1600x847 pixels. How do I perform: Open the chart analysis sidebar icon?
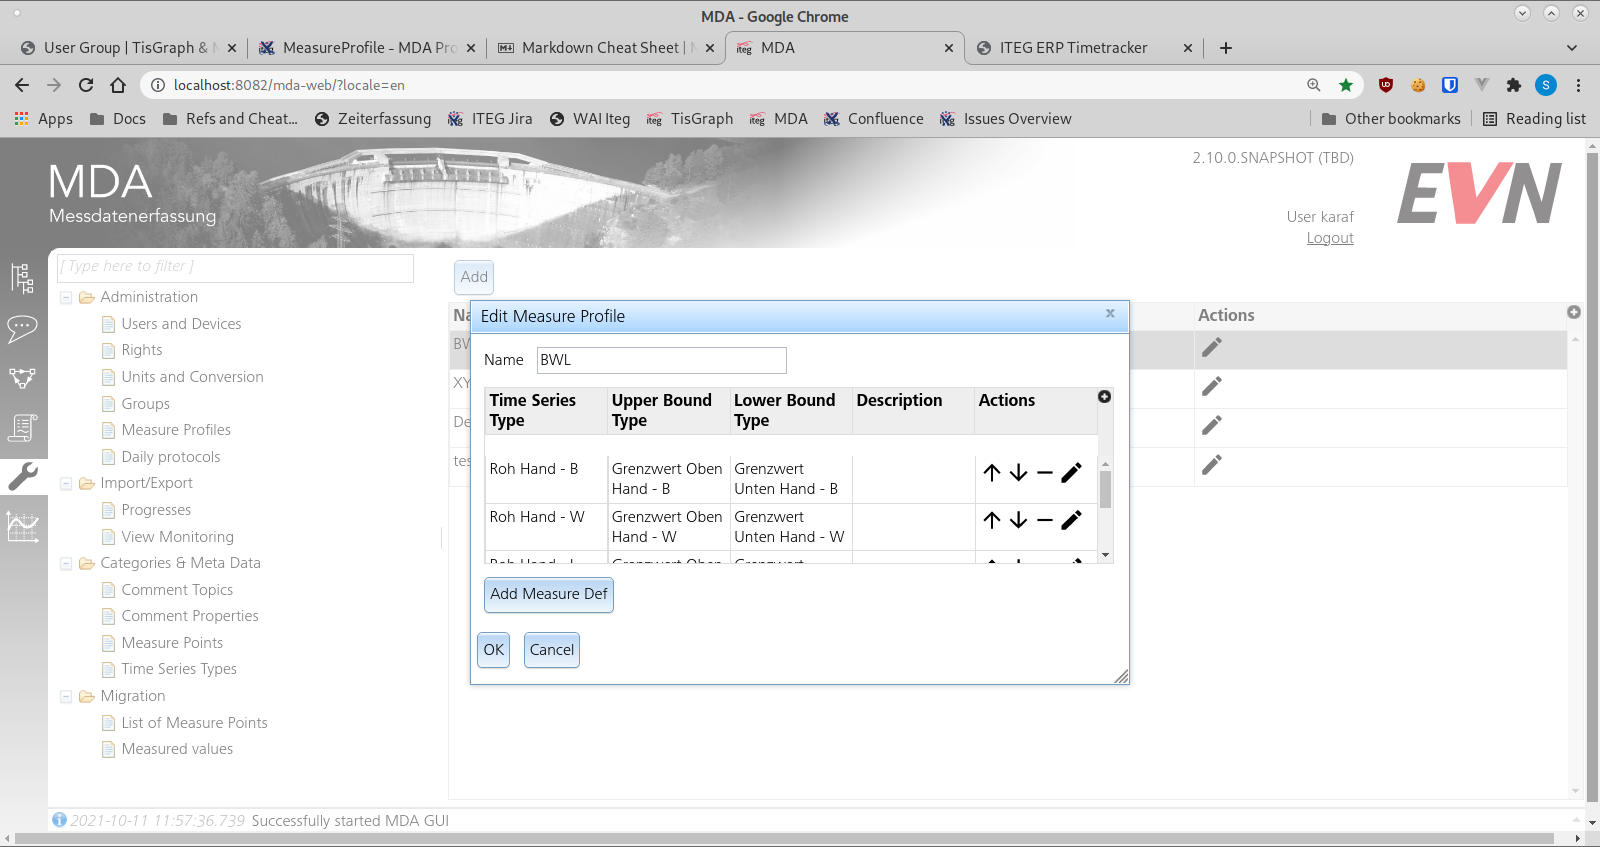[22, 526]
